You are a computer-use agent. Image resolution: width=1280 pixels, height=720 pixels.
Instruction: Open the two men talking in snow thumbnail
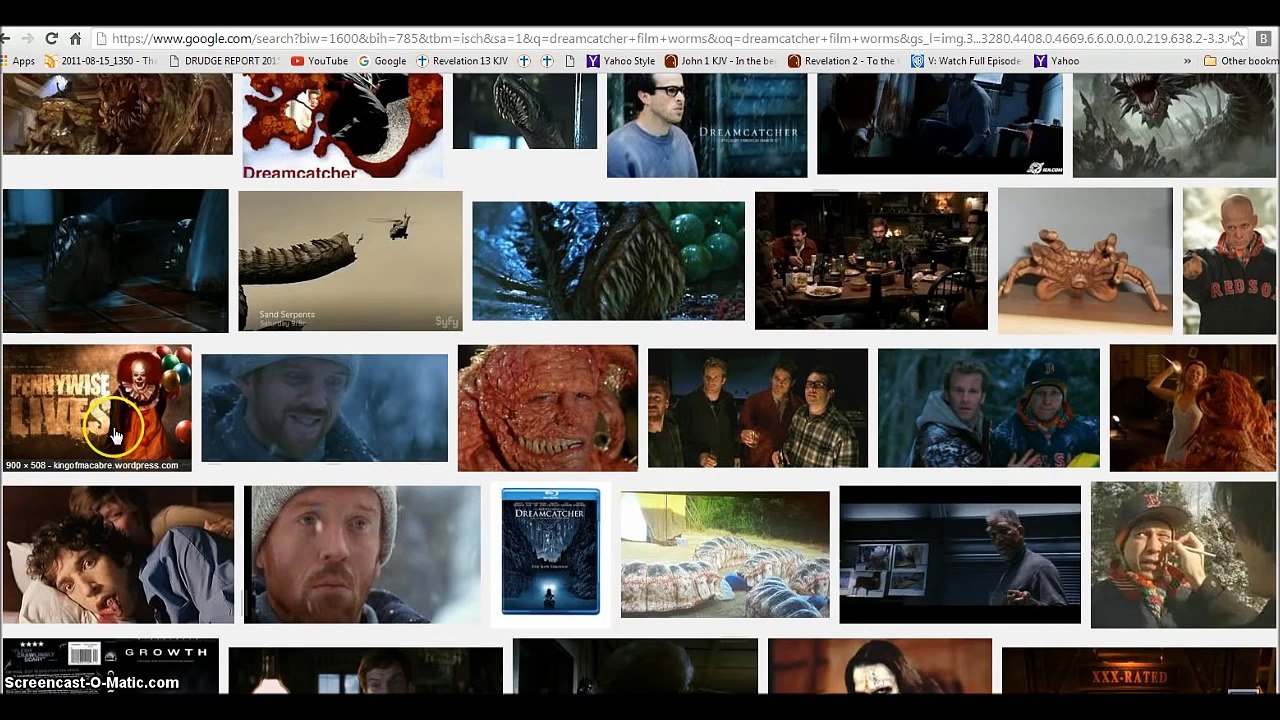tap(989, 408)
